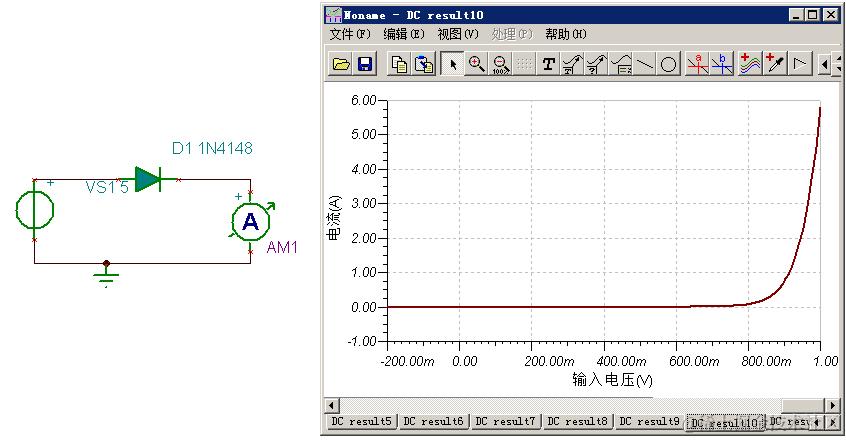The width and height of the screenshot is (846, 440).
Task: Click the AM1 label text
Action: click(282, 248)
